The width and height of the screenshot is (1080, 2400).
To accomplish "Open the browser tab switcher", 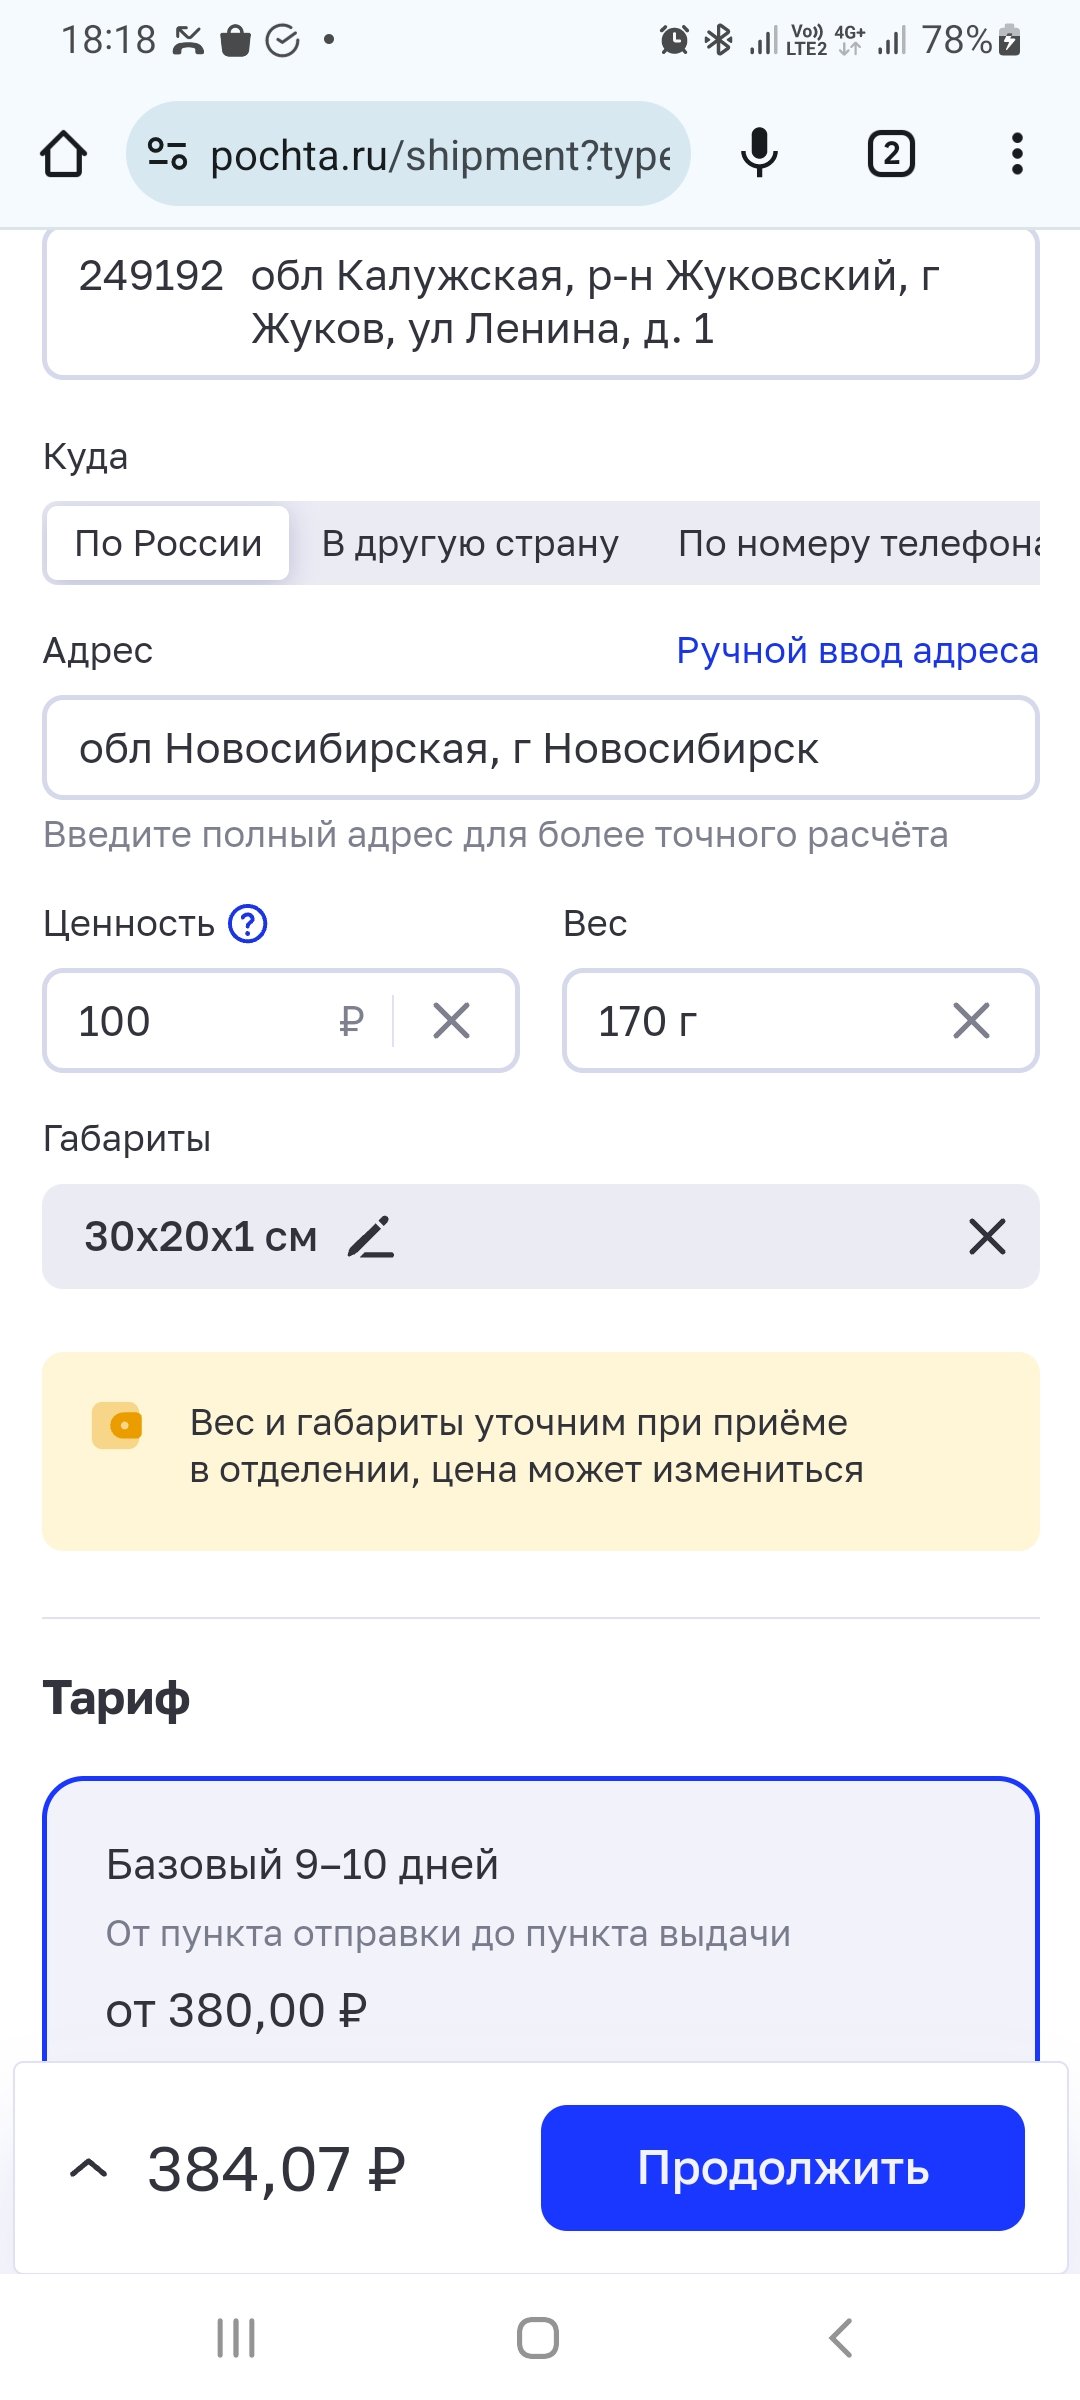I will tap(890, 154).
